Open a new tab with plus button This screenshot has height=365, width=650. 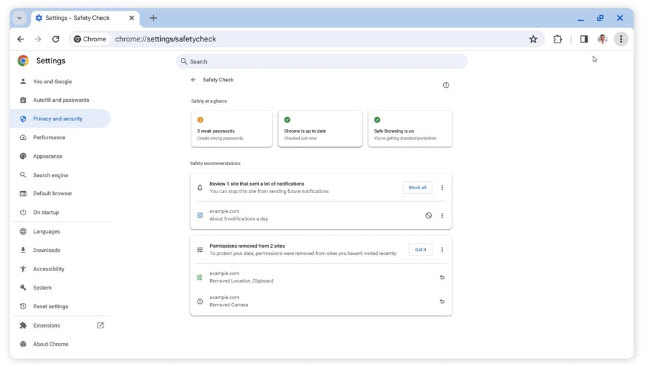click(153, 18)
